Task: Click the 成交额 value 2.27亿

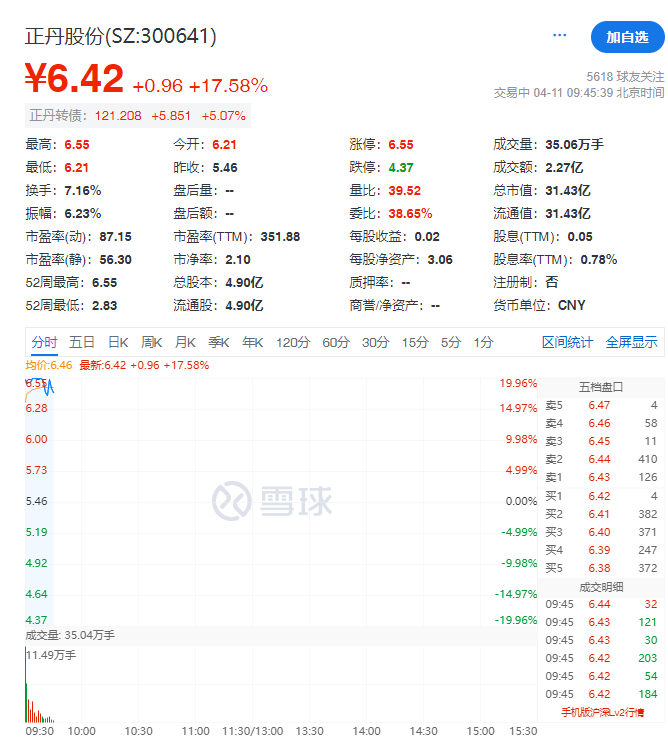Action: point(564,167)
